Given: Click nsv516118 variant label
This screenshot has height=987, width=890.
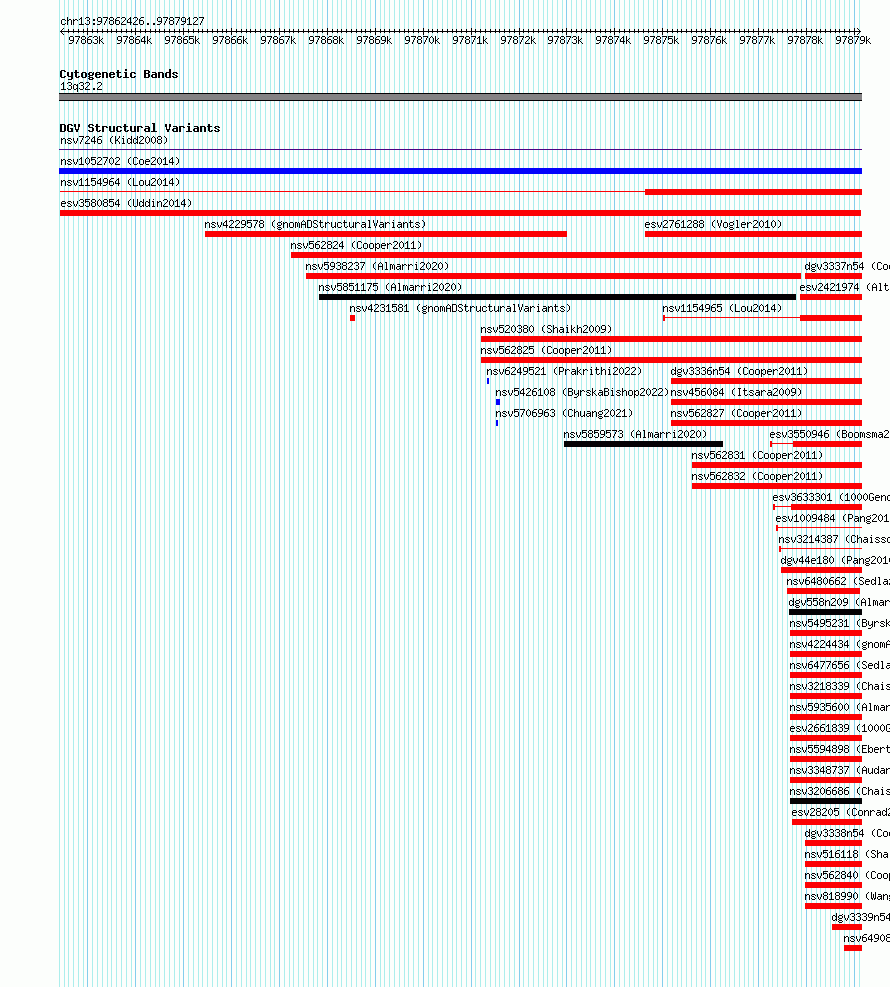Looking at the screenshot, I should (847, 854).
